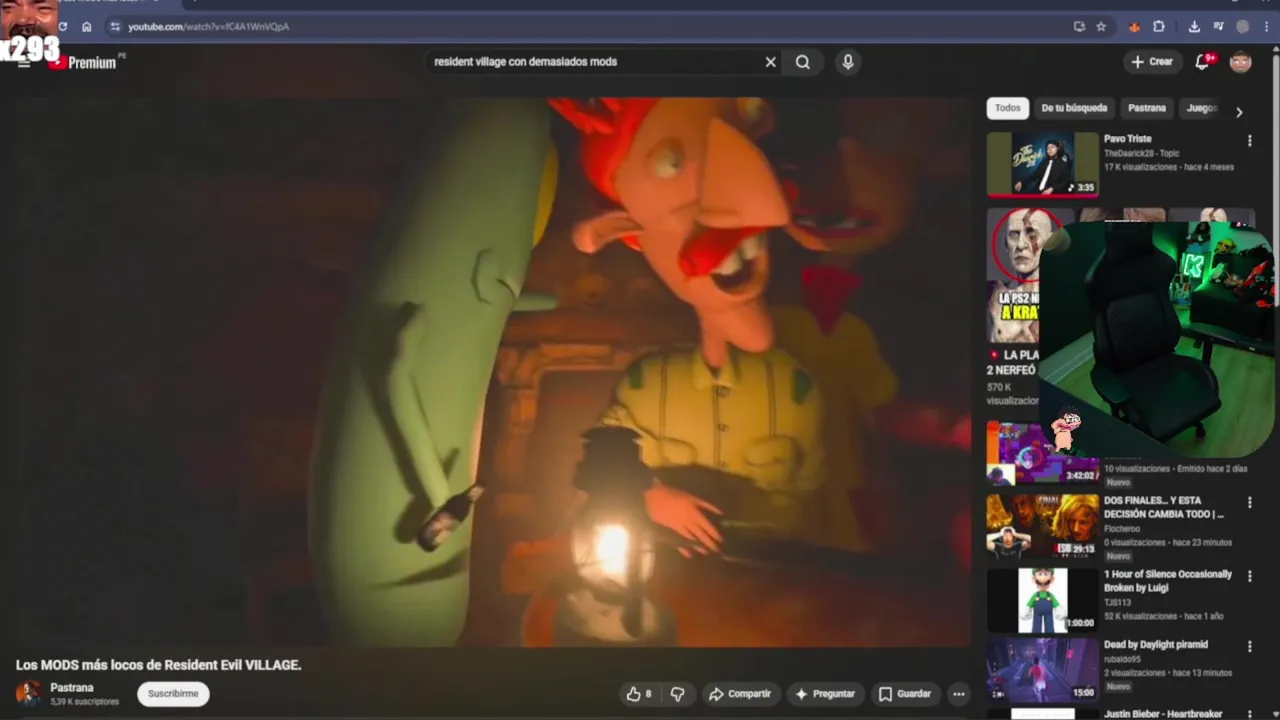Open YouTube account avatar menu
The image size is (1280, 720).
pyautogui.click(x=1240, y=62)
